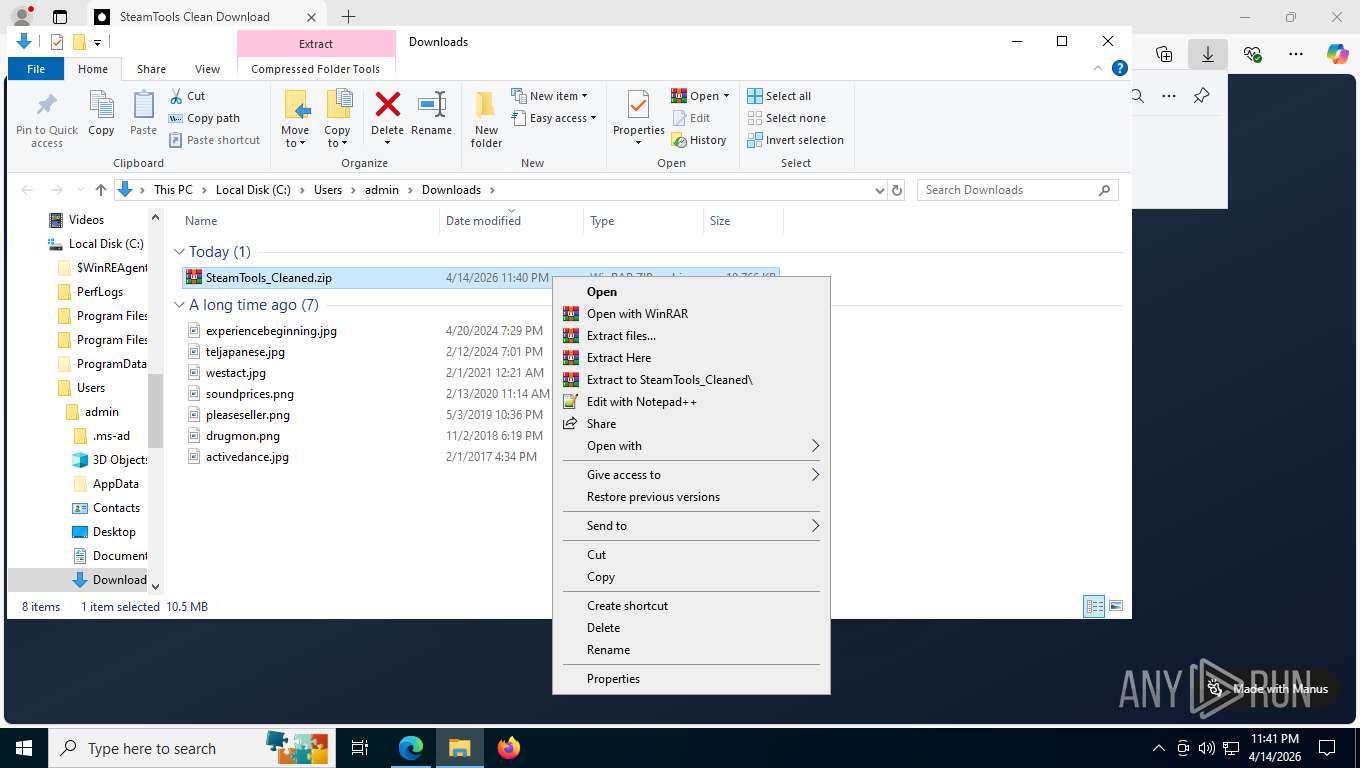Click Share in the context menu
Screen dimensions: 1360x768
pos(691,424)
